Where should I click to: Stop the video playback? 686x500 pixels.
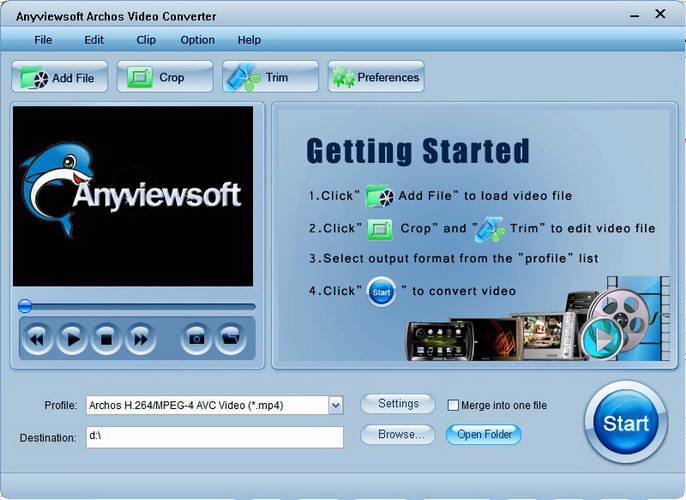[x=106, y=339]
